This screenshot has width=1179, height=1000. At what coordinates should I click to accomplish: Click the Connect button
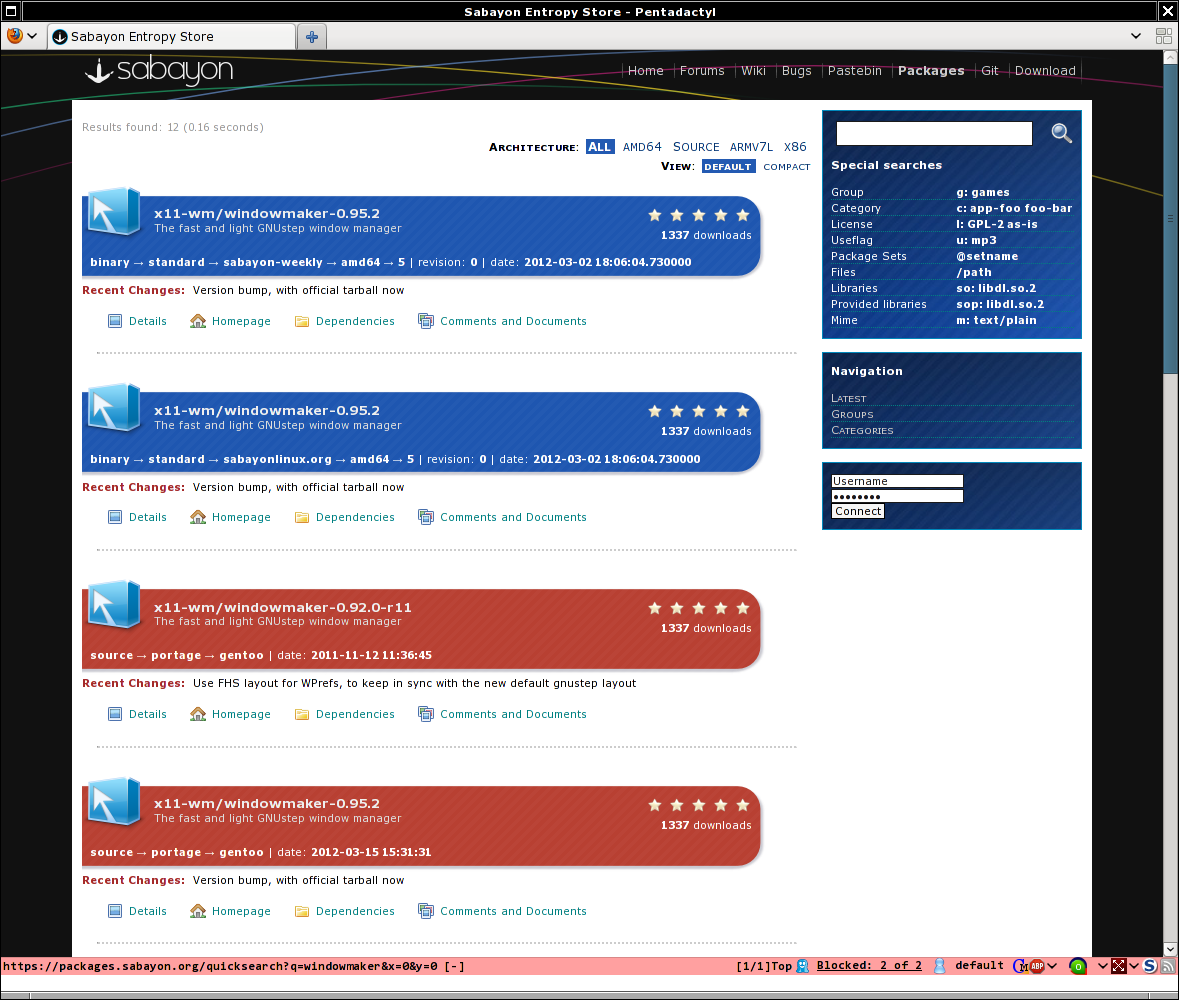(857, 511)
